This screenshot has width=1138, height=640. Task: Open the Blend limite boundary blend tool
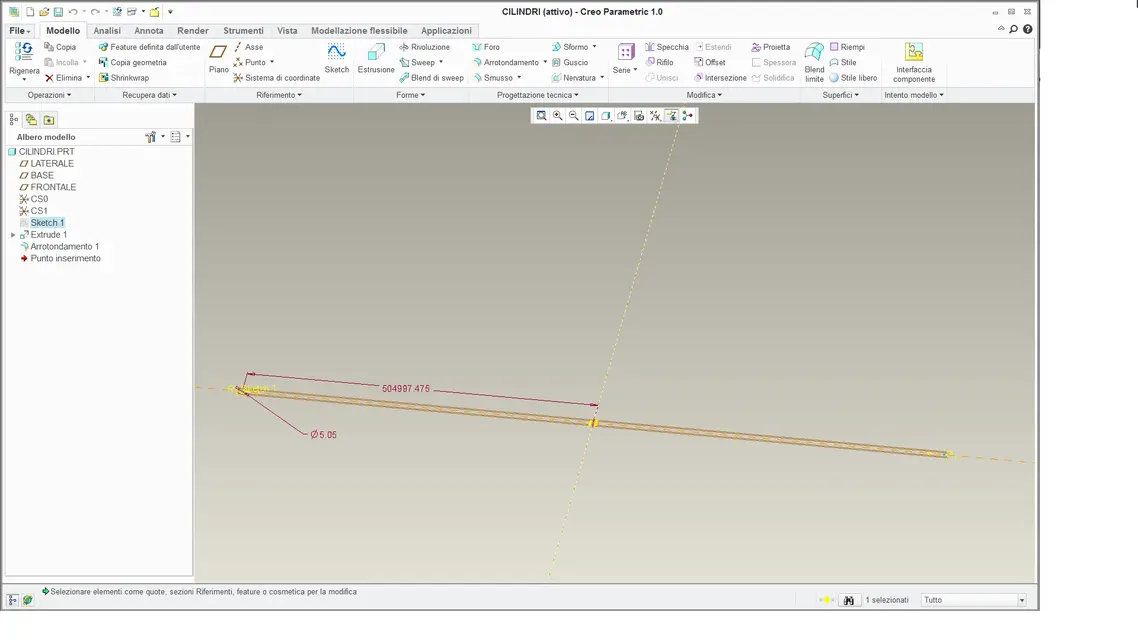pos(814,62)
